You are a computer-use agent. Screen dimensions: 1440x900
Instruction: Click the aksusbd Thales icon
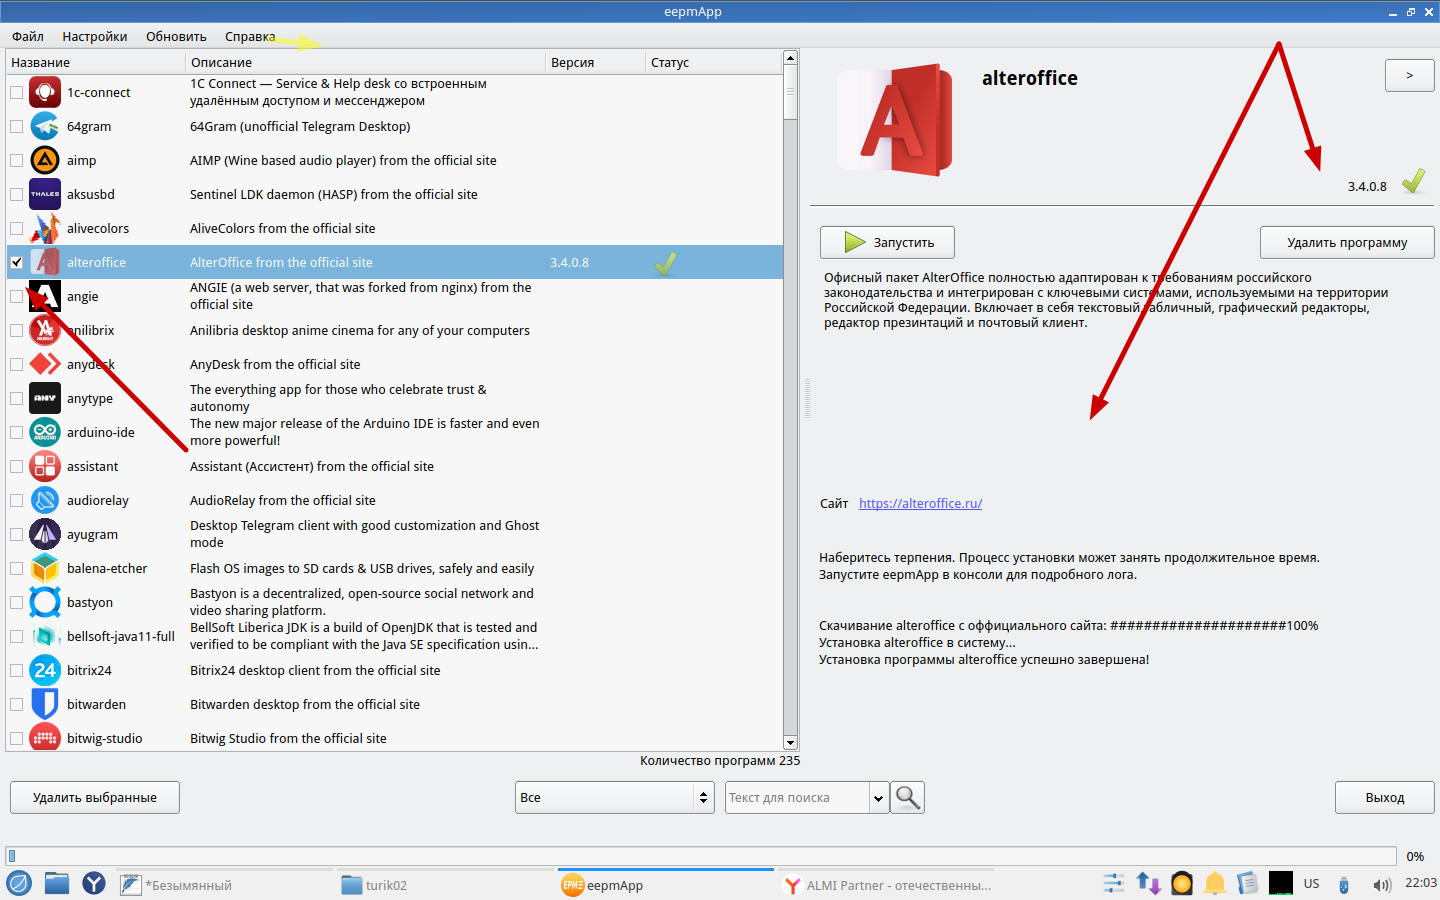pyautogui.click(x=45, y=194)
